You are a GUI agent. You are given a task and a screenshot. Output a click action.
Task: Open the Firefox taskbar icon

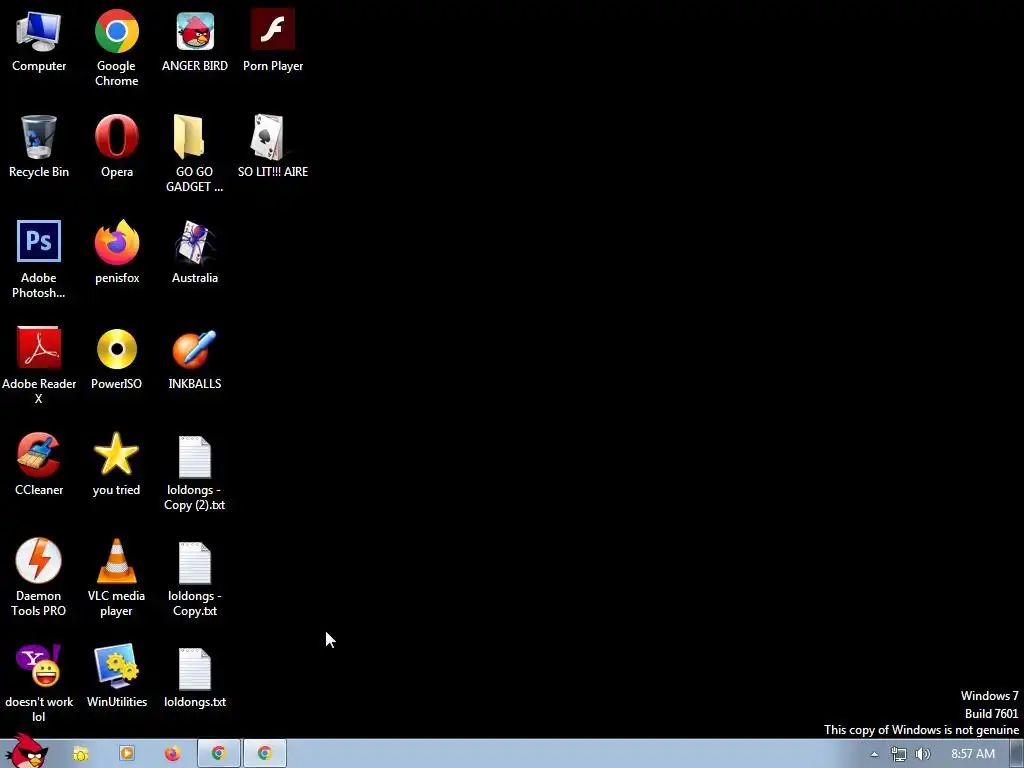point(172,754)
